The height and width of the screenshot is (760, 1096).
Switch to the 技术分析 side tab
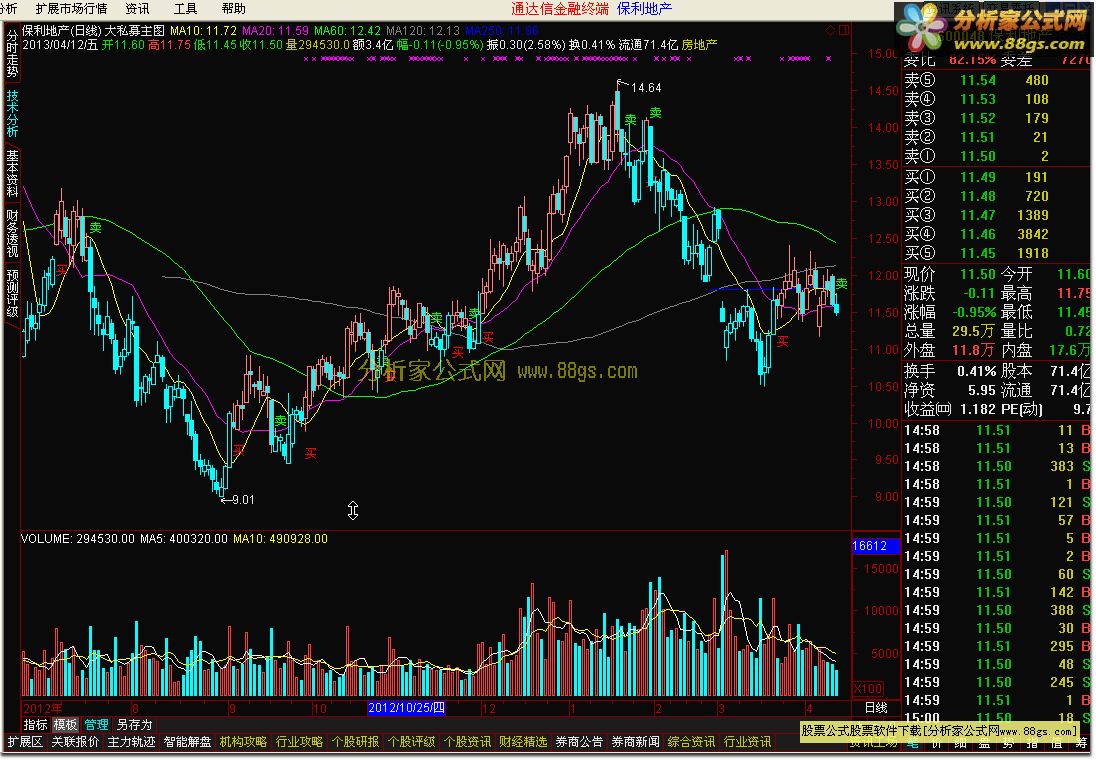pyautogui.click(x=12, y=113)
